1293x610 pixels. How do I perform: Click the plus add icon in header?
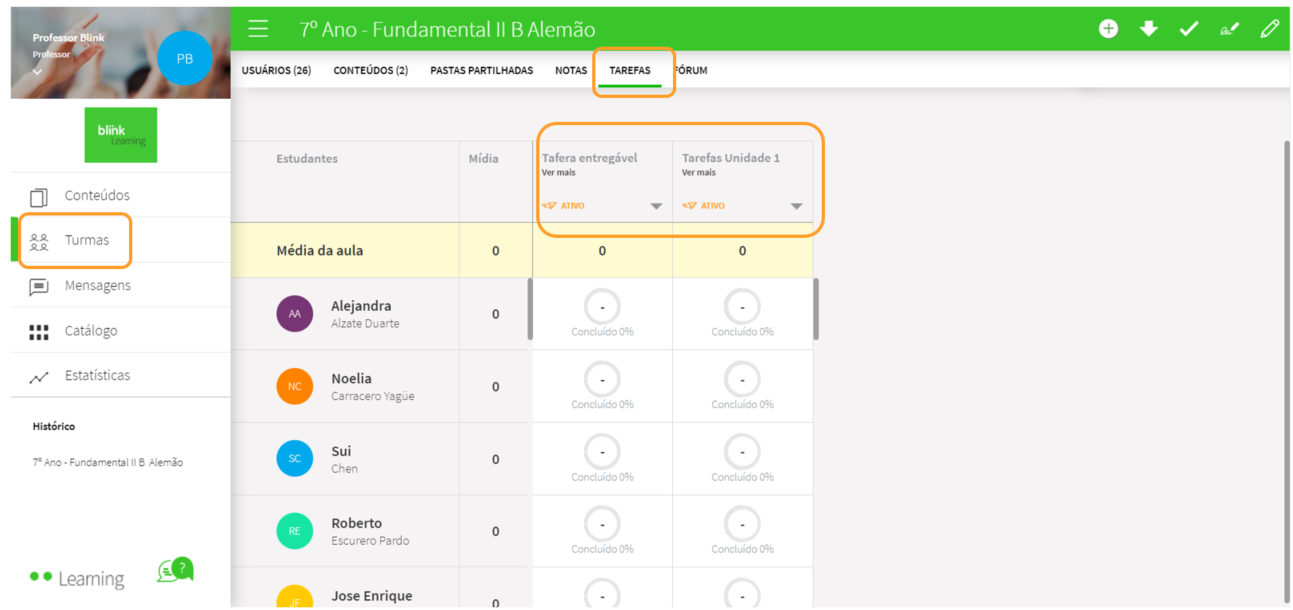[x=1108, y=29]
